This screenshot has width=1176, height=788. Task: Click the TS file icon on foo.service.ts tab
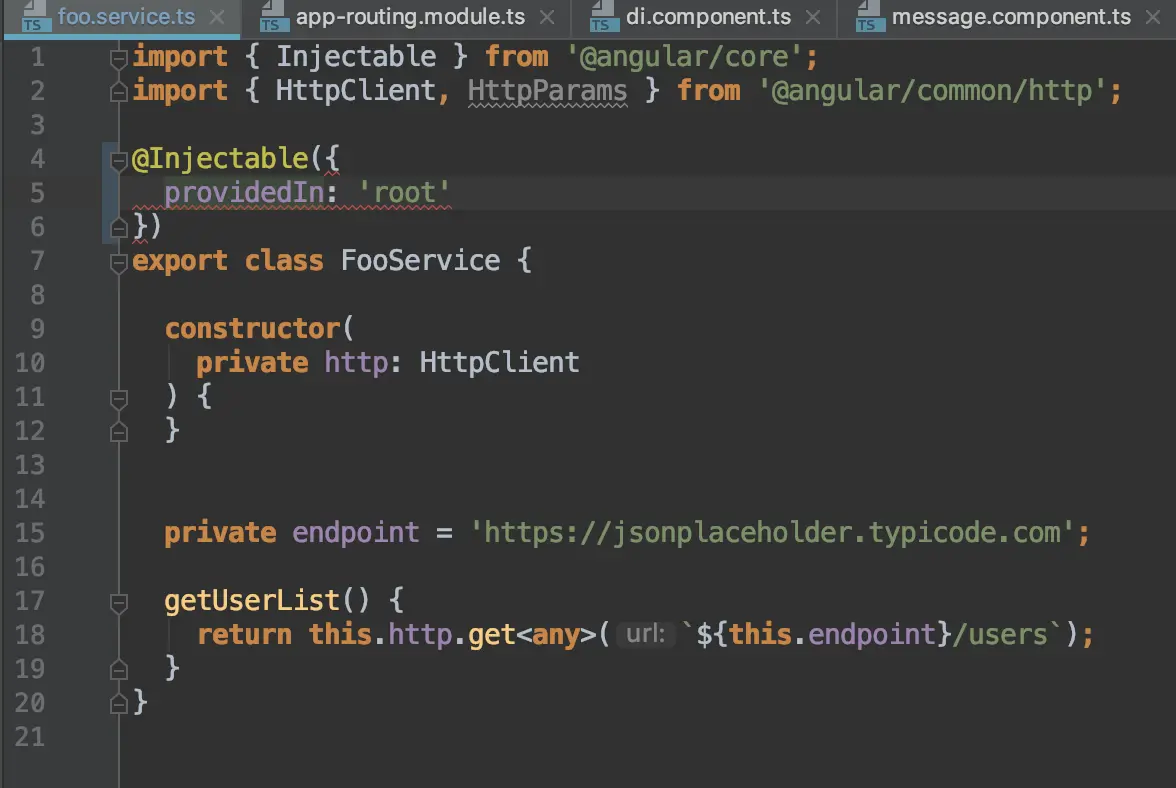tap(35, 16)
